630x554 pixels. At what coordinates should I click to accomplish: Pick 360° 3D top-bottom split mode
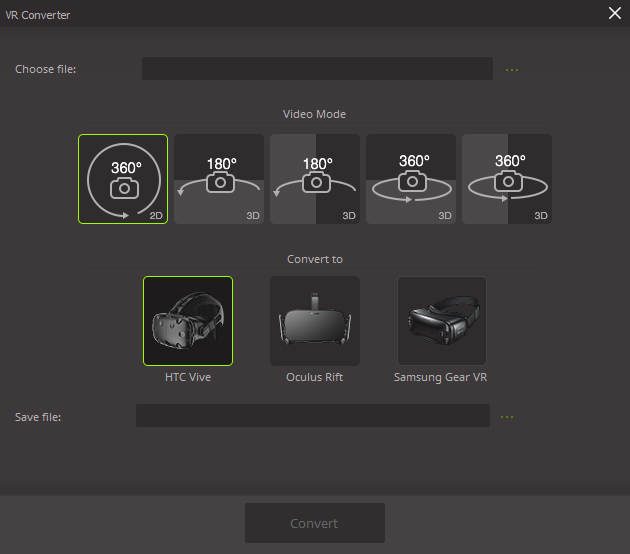click(x=411, y=179)
